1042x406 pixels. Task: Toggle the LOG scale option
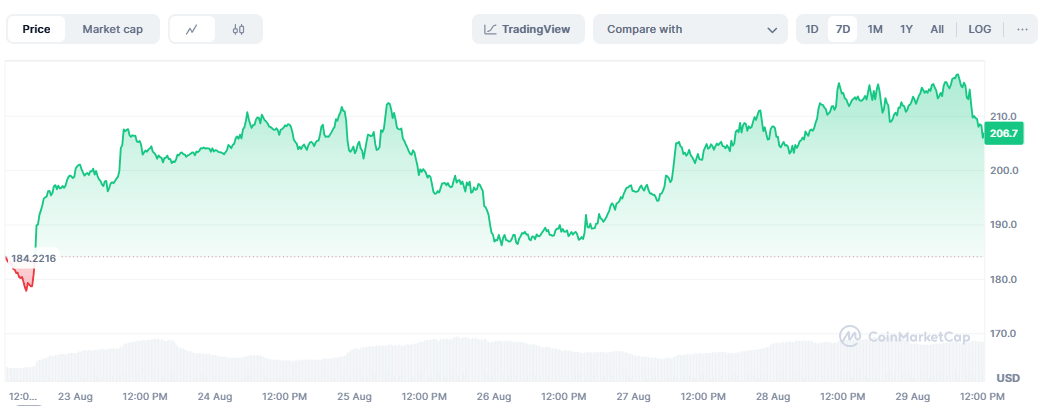980,29
